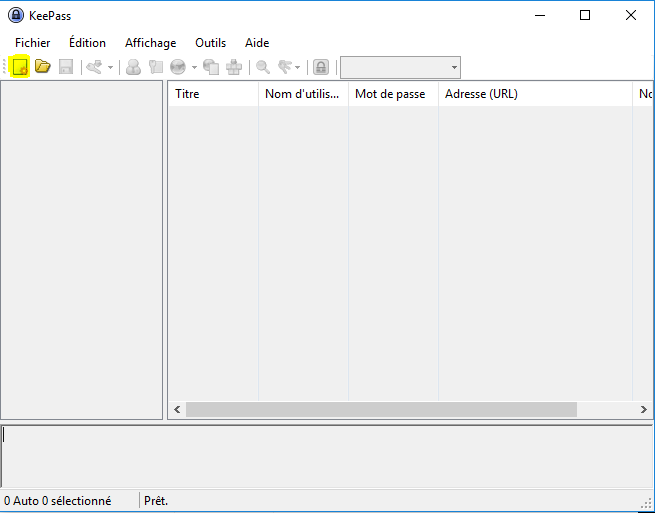Click the magnifier find icon
The width and height of the screenshot is (655, 513).
pos(263,67)
